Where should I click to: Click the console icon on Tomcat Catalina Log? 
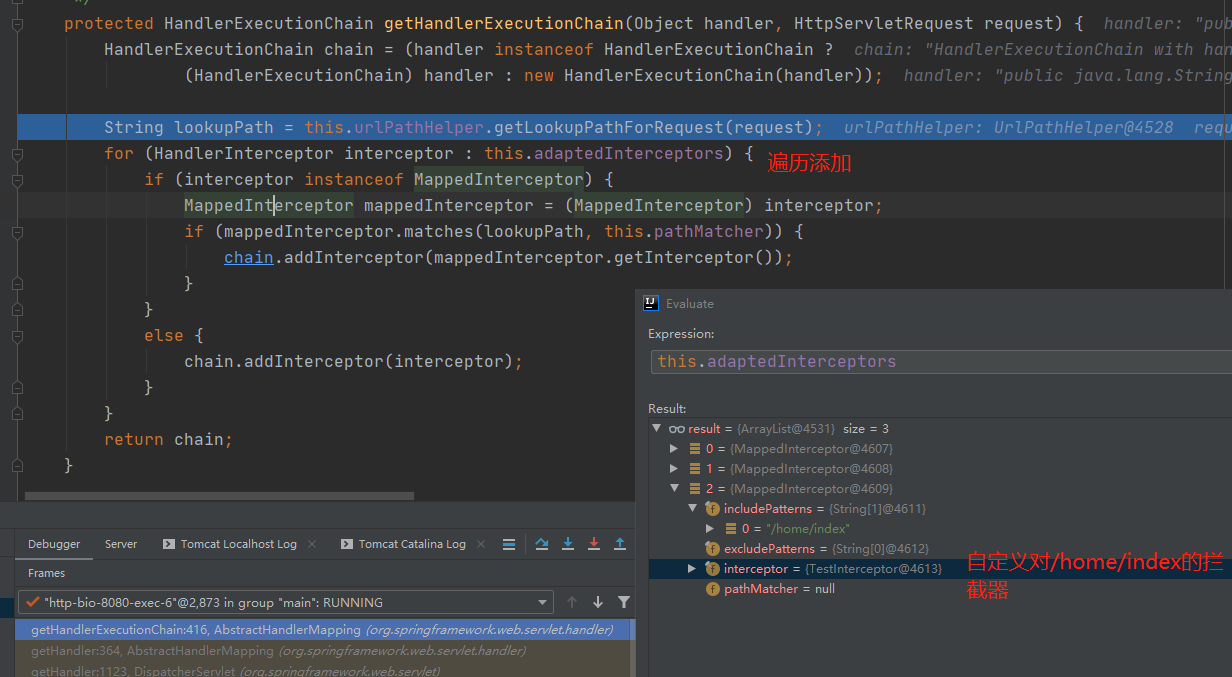347,544
